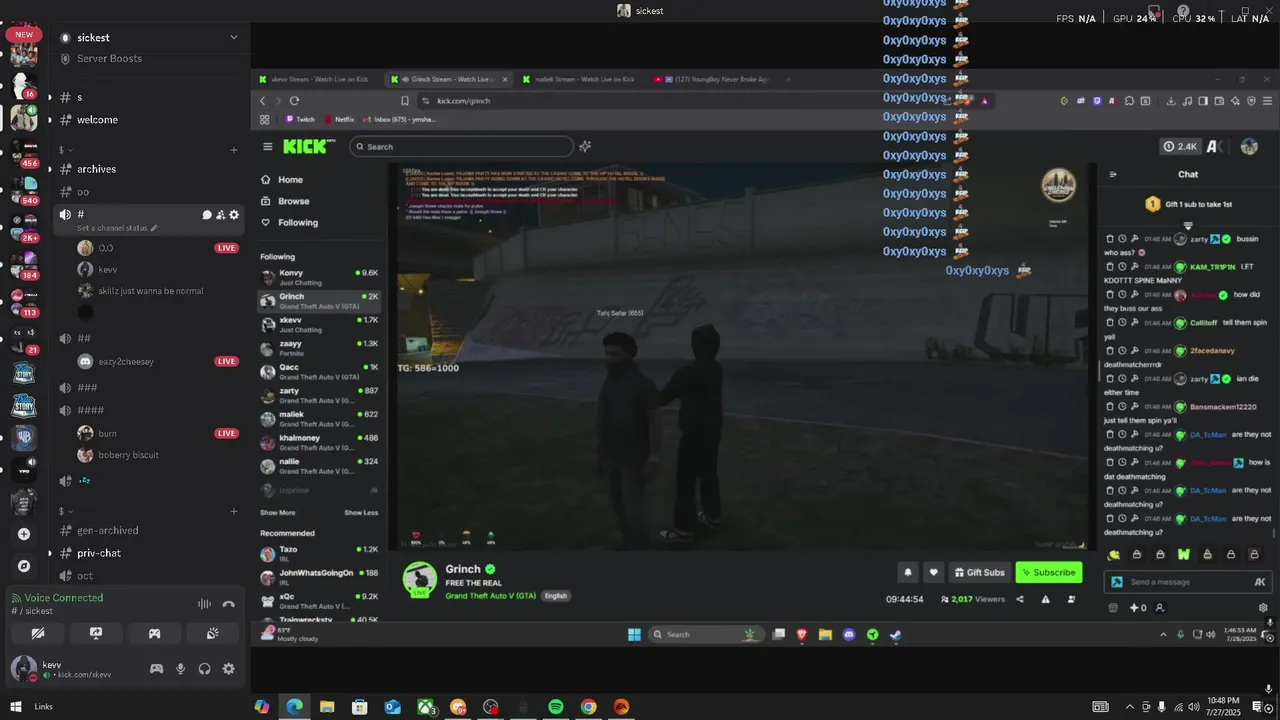The width and height of the screenshot is (1280, 720).
Task: Edit # voice channel settings gear
Action: 234,215
